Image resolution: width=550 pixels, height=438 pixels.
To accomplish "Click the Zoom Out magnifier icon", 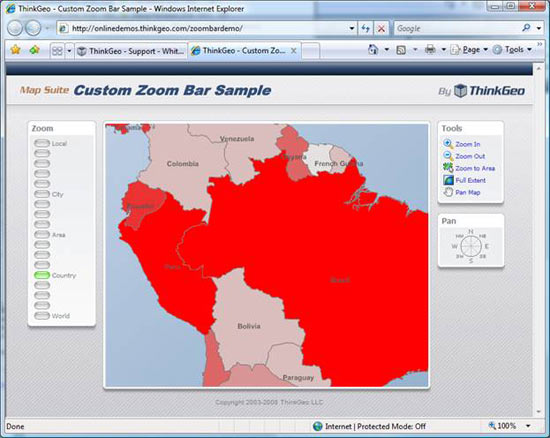I will 448,155.
